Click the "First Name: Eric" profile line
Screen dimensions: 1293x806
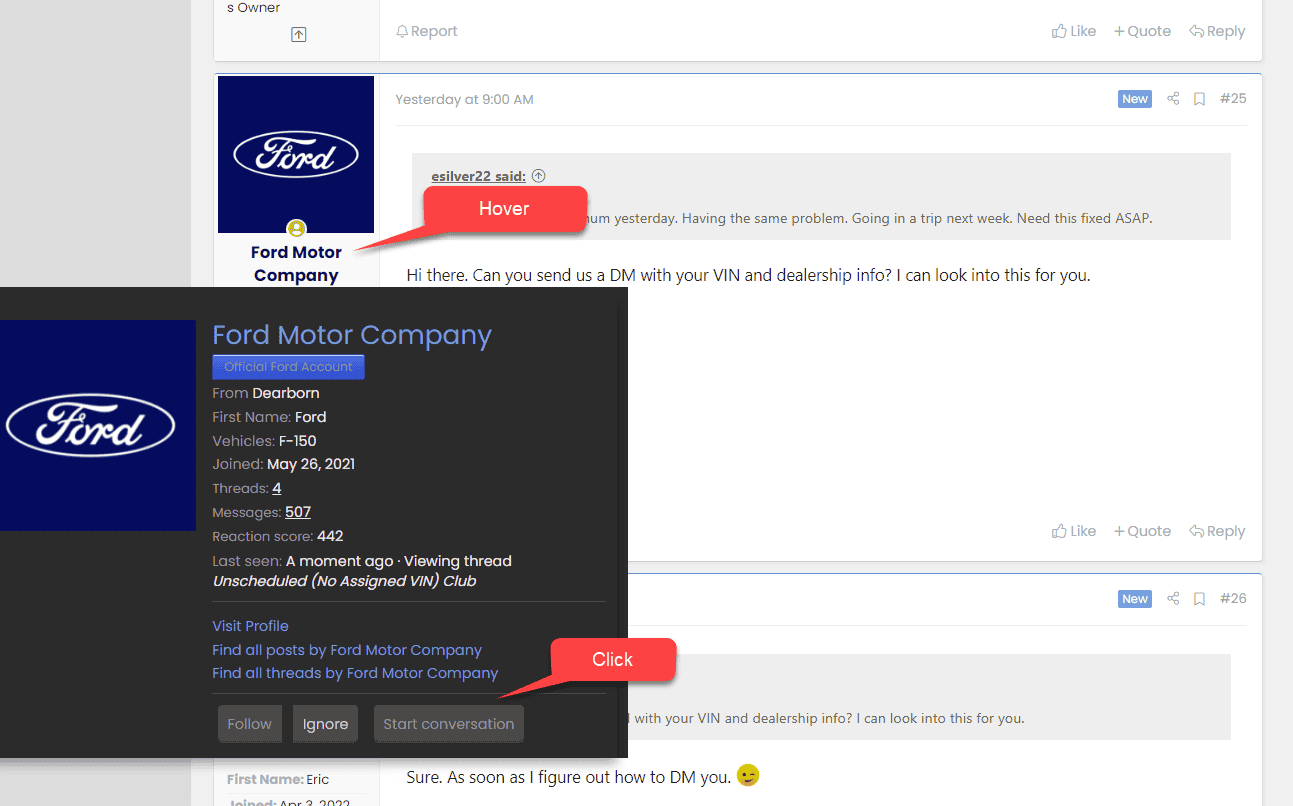(x=278, y=779)
